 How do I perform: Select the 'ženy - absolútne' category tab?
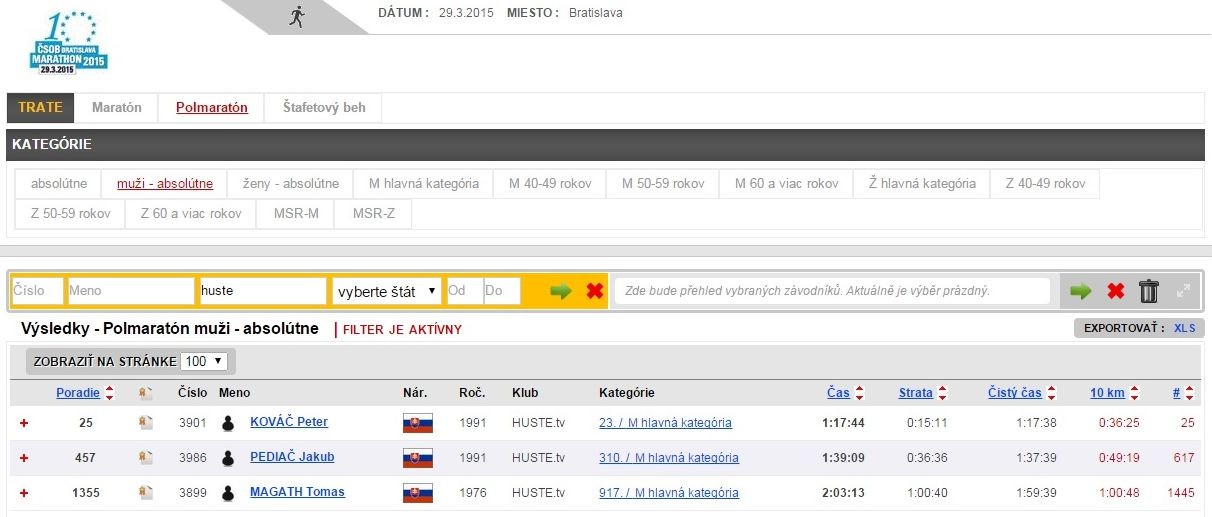[x=291, y=184]
